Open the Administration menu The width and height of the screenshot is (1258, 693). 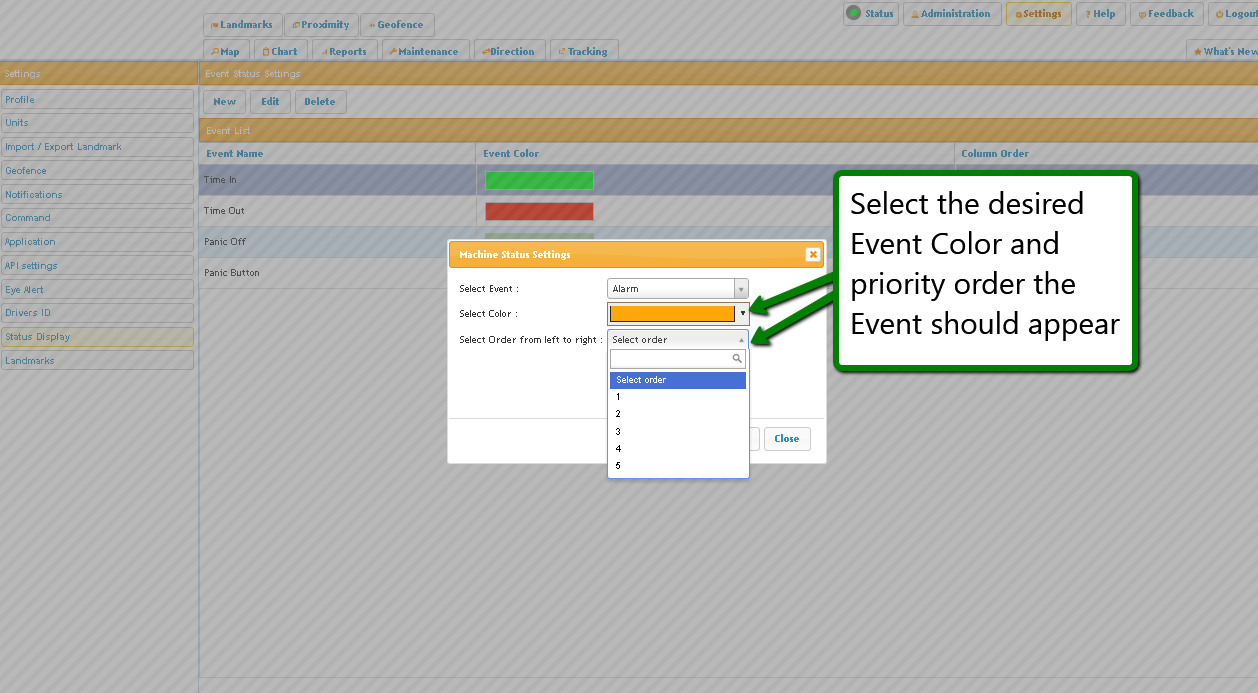click(x=951, y=14)
